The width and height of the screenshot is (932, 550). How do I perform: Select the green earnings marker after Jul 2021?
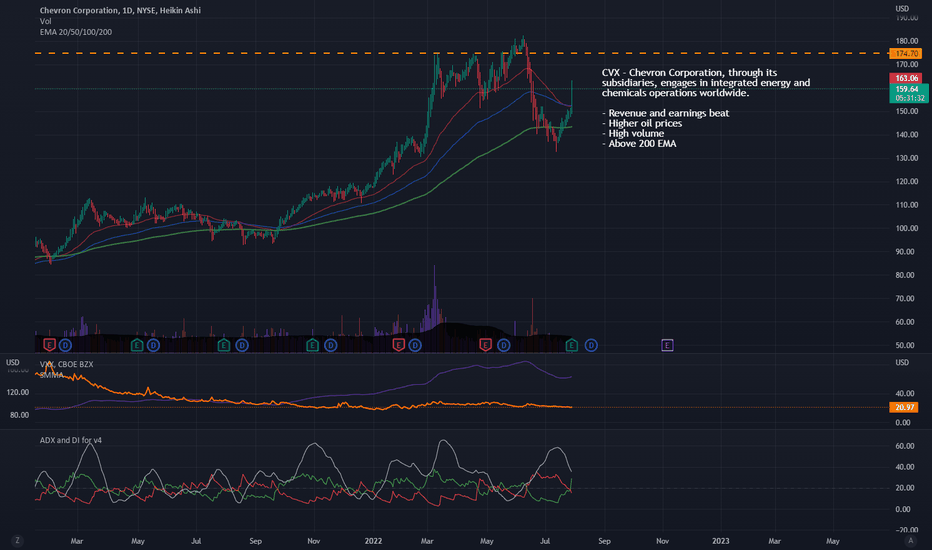coord(223,345)
